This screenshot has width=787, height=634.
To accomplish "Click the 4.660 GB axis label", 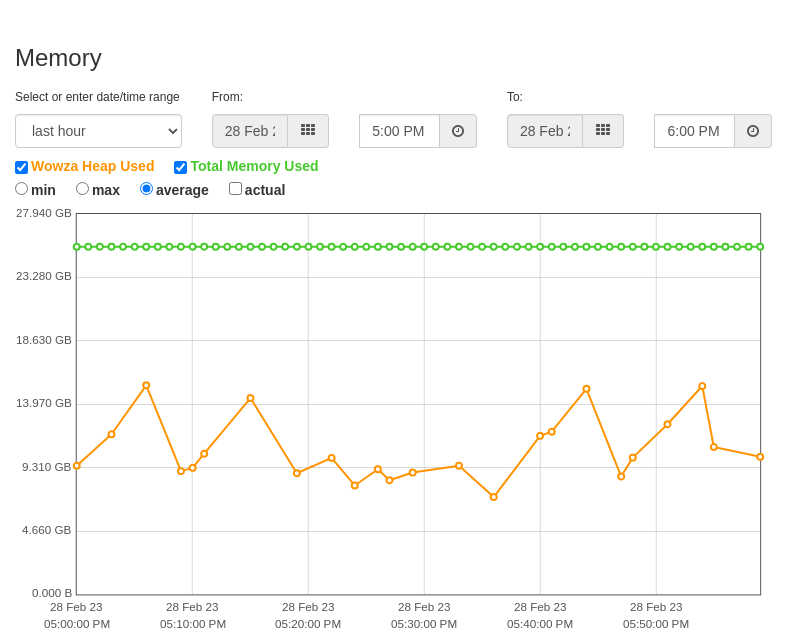I will point(47,531).
